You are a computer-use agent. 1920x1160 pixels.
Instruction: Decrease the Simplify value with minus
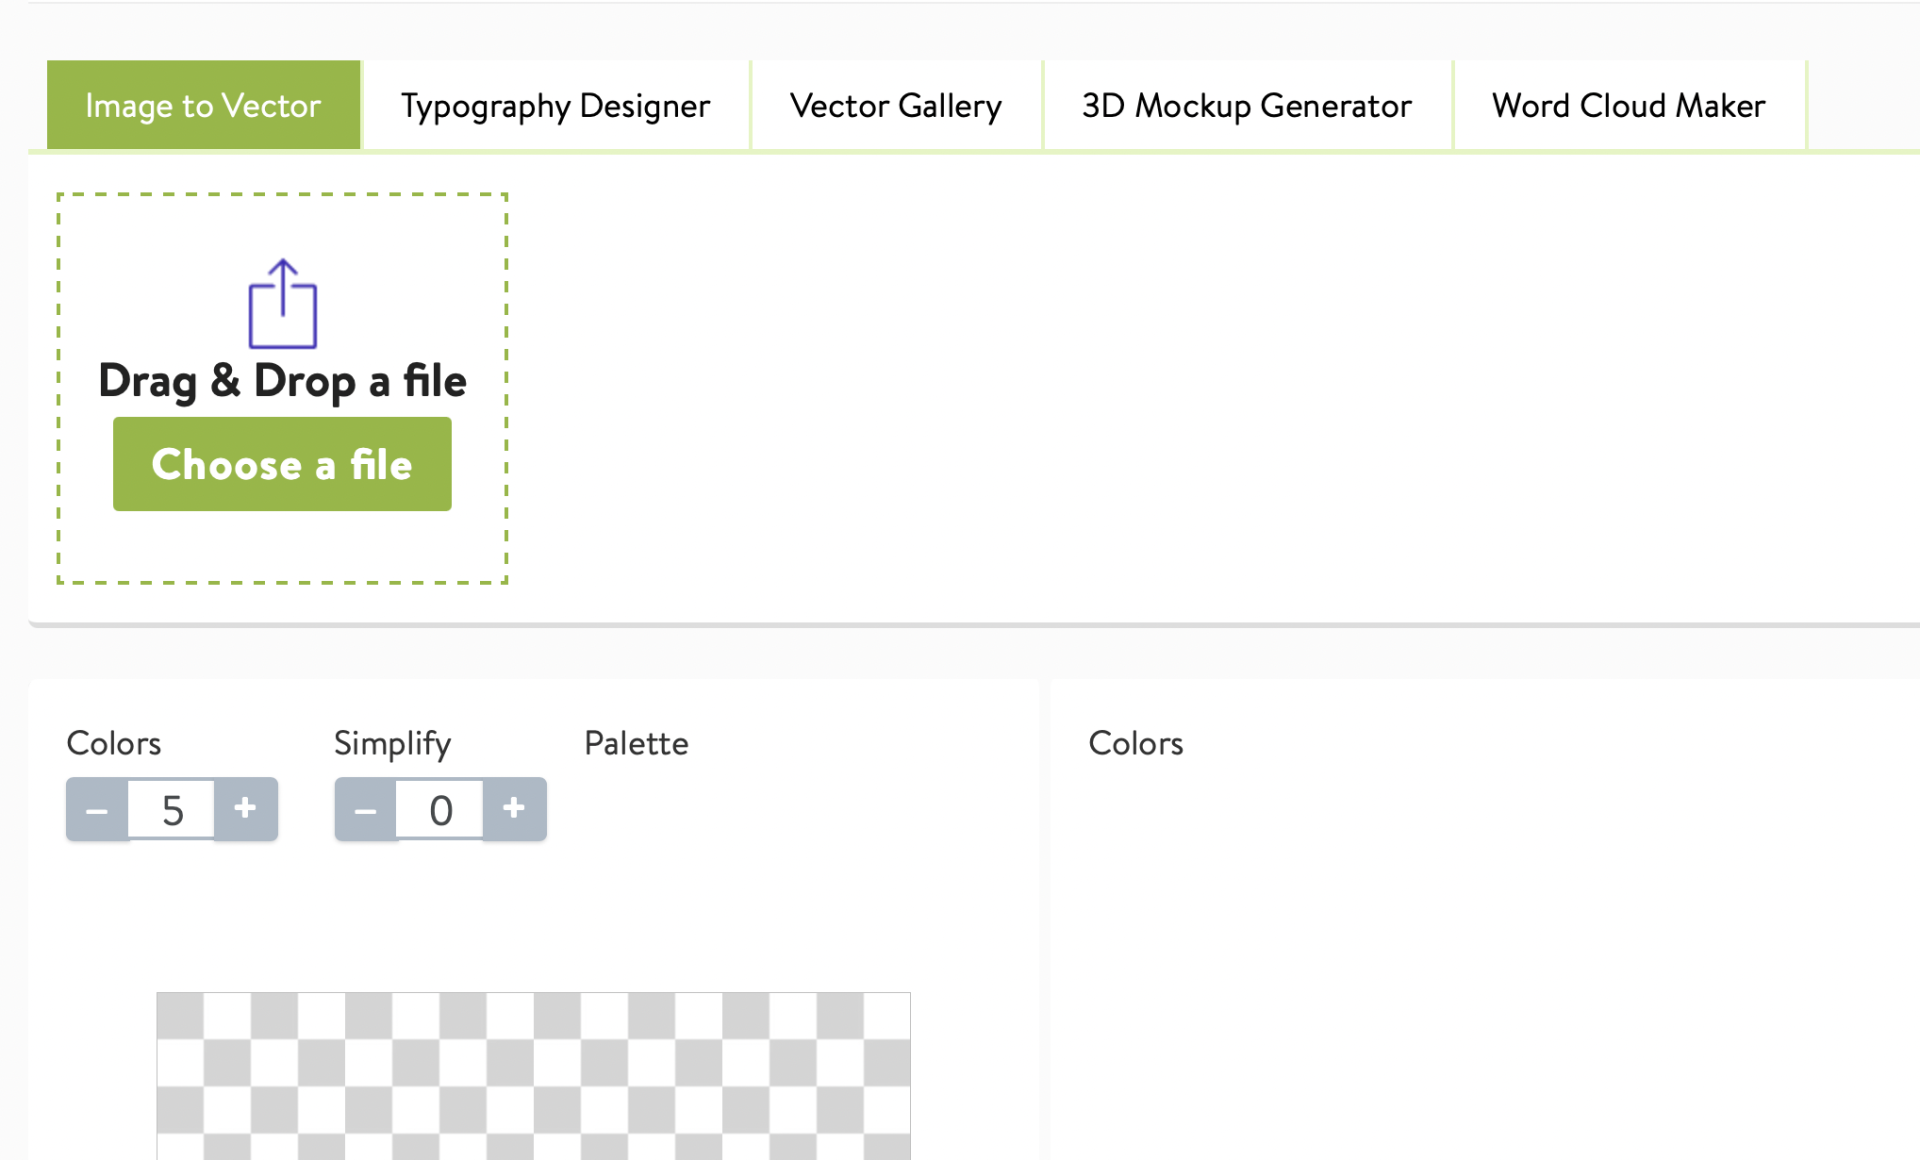[x=366, y=809]
